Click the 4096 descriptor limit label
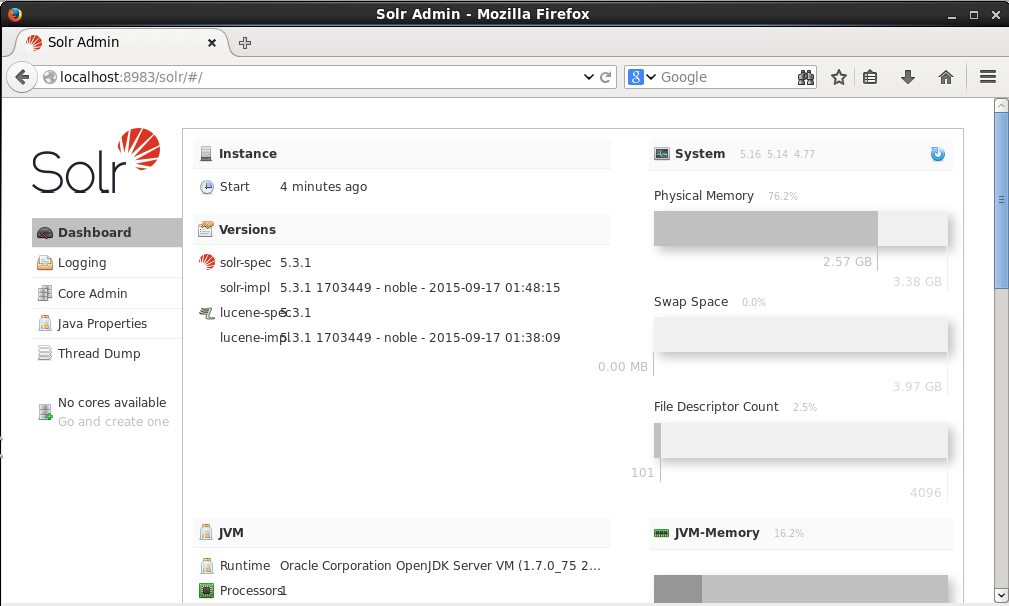This screenshot has height=606, width=1009. pyautogui.click(x=925, y=493)
